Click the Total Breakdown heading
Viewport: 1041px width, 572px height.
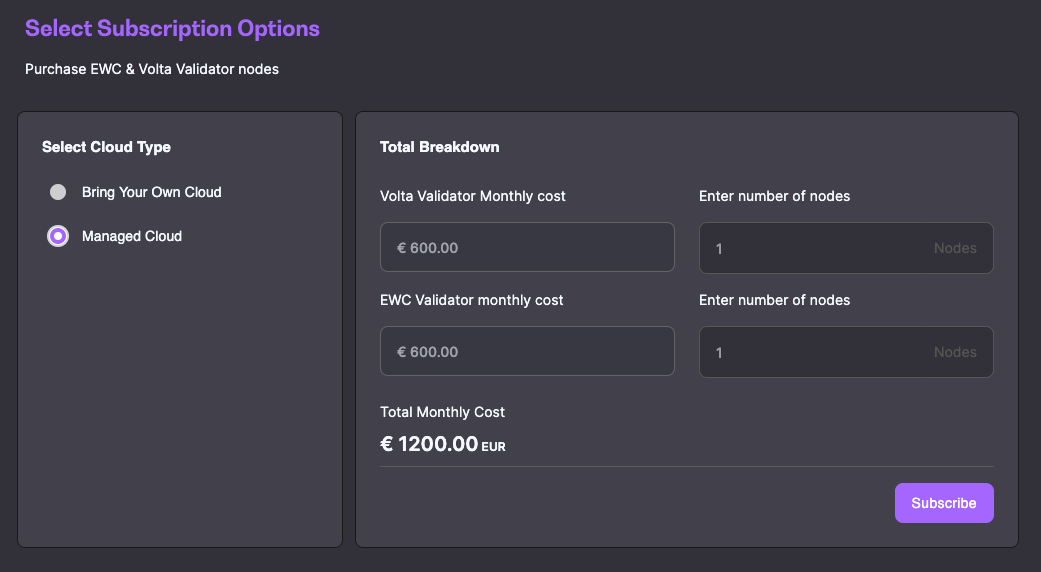[x=439, y=147]
